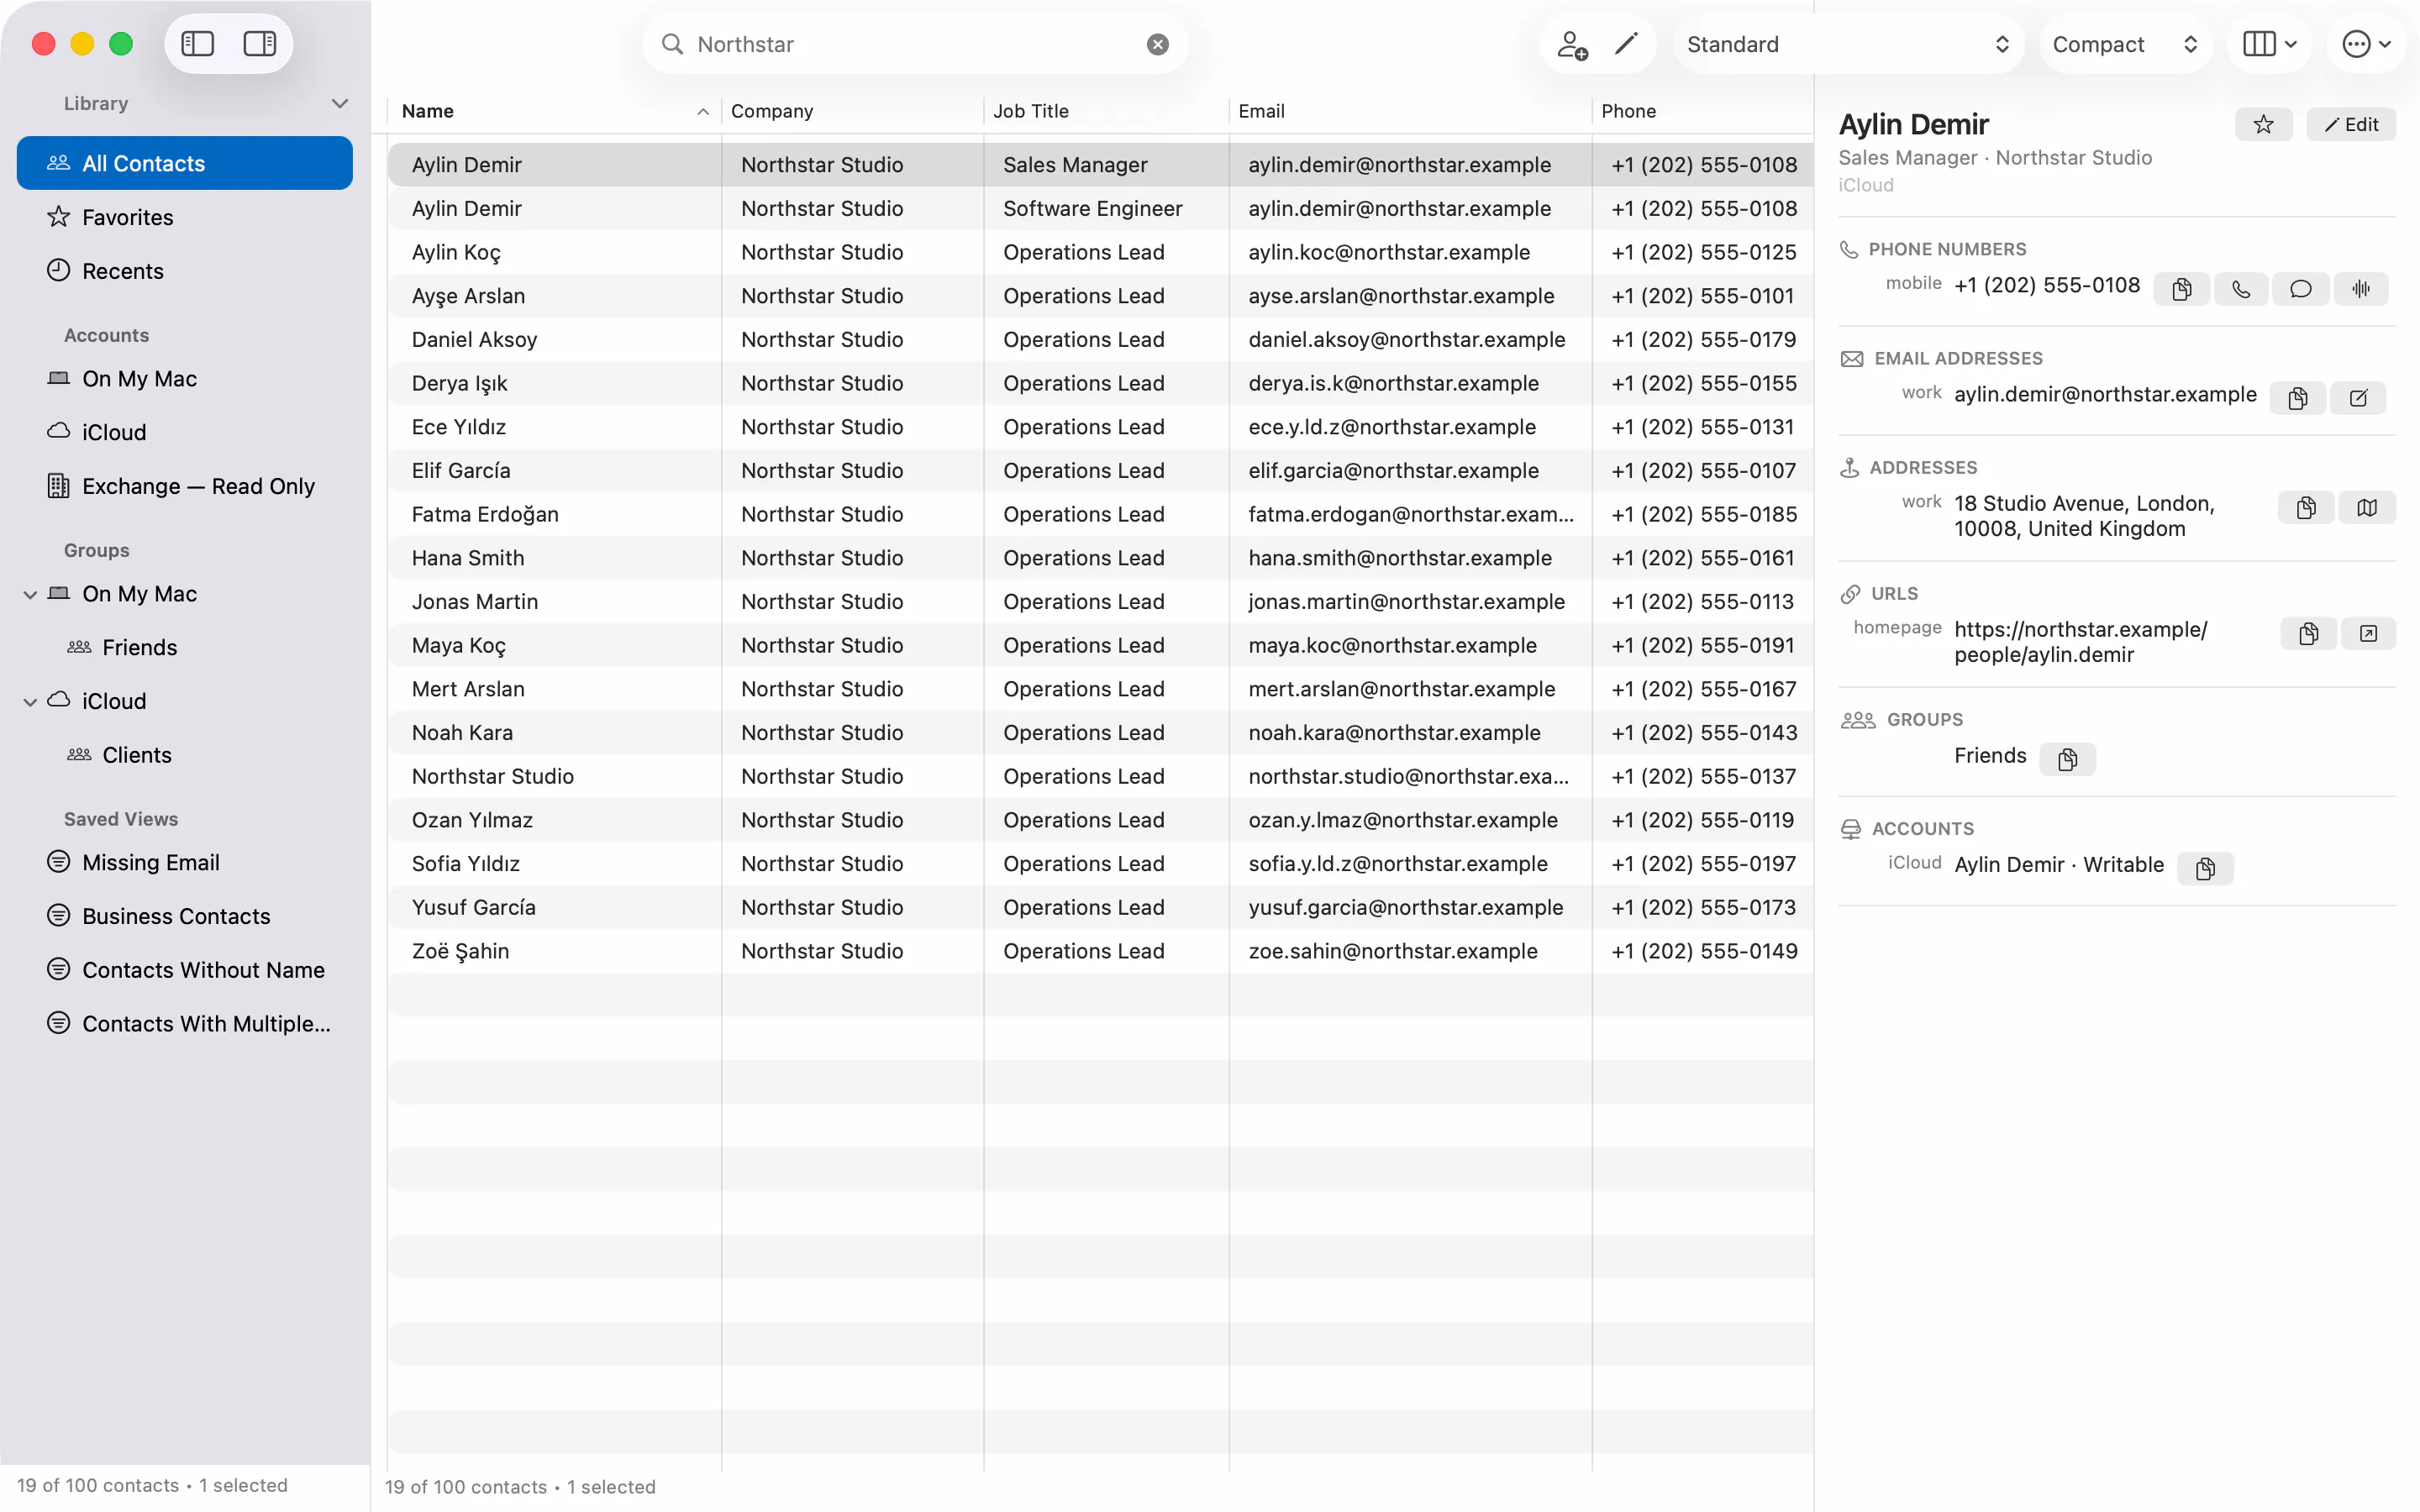Copy the mobile phone number
2420x1512 pixels.
coord(2182,289)
